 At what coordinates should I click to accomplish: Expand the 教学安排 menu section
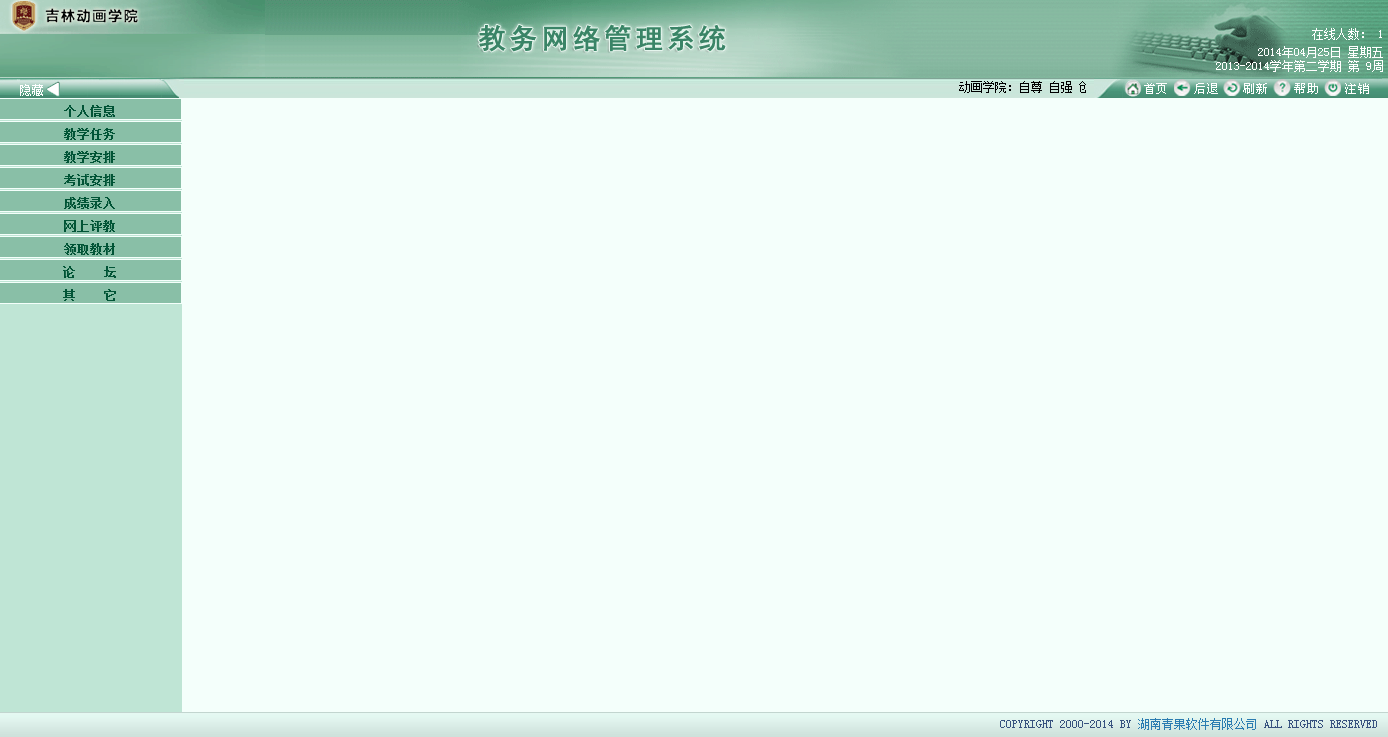90,157
